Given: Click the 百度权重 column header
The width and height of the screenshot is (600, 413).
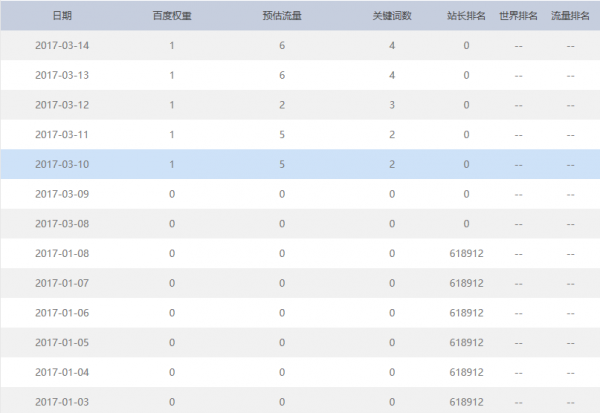Looking at the screenshot, I should pos(172,16).
